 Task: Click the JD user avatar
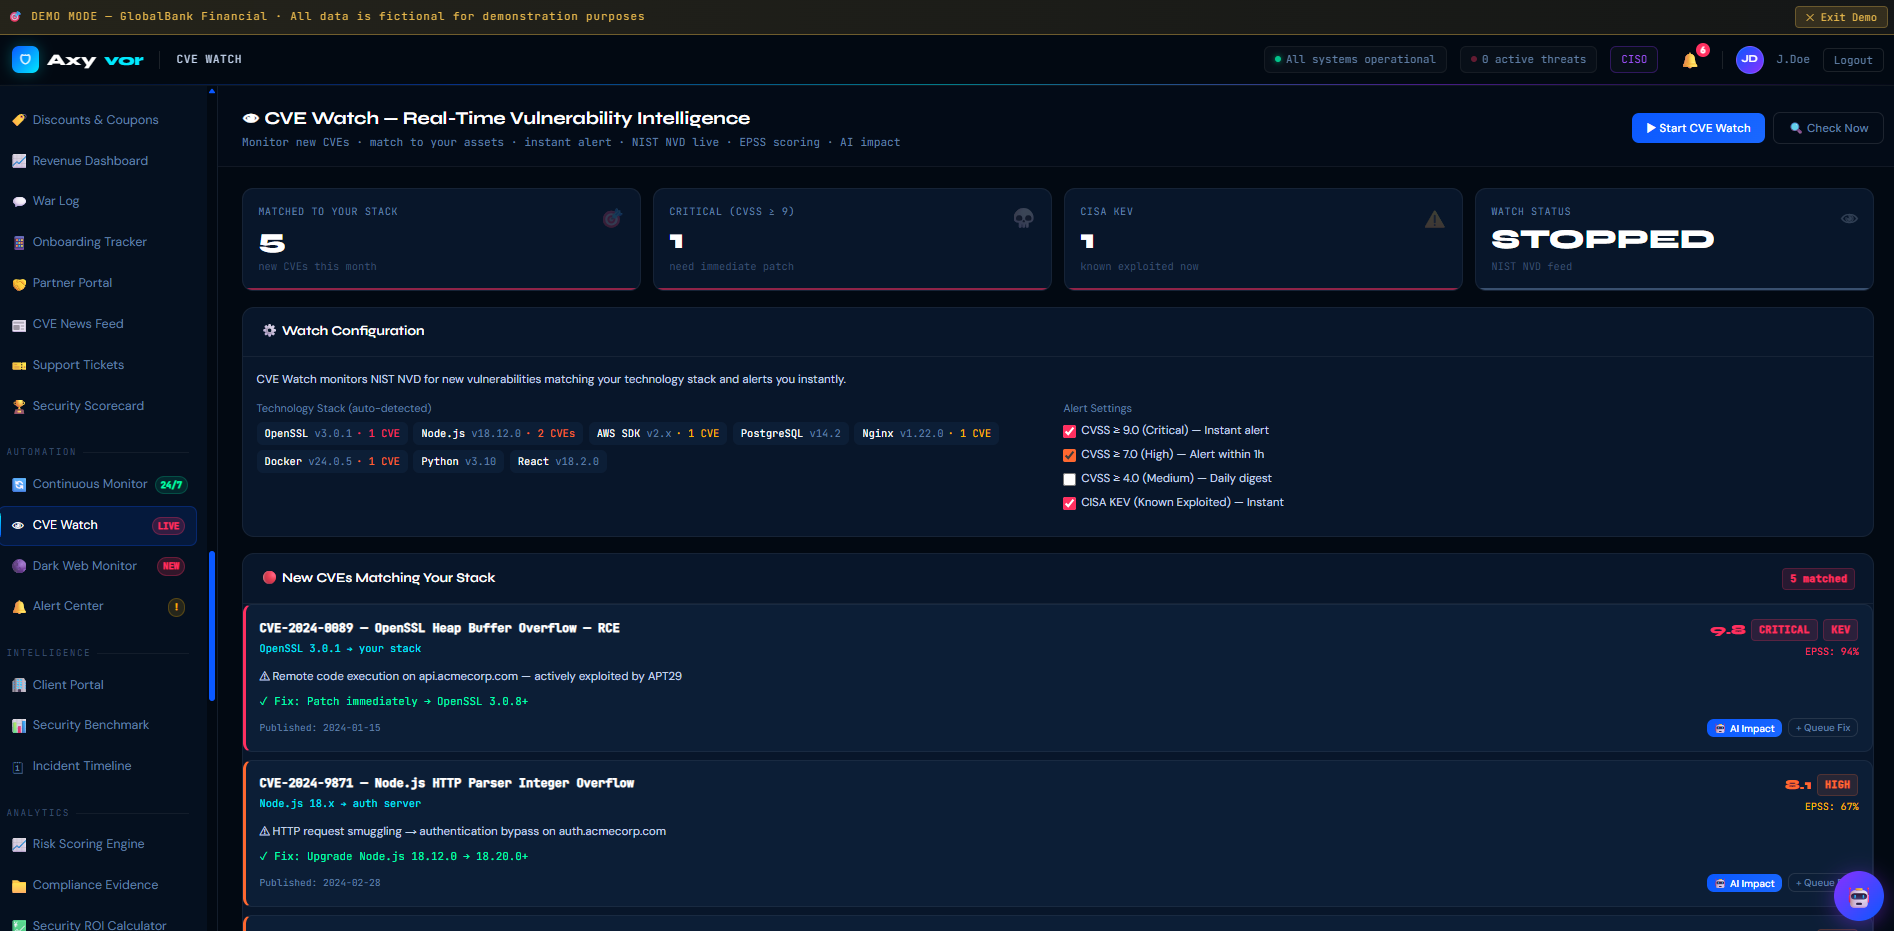(x=1749, y=59)
